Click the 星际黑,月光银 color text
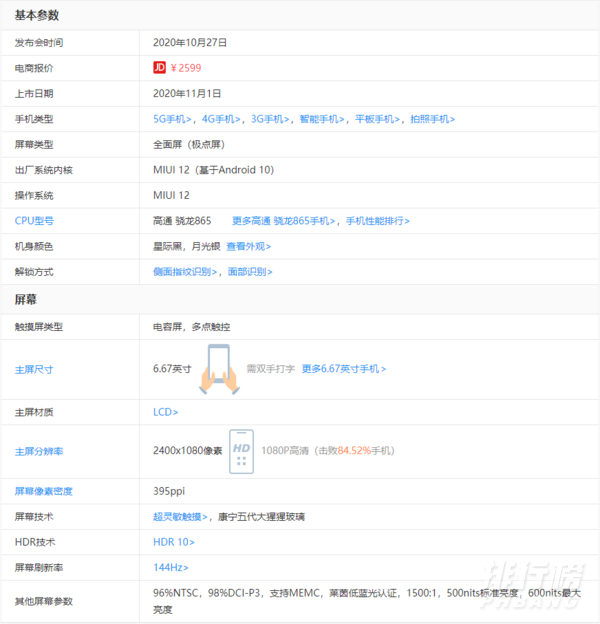This screenshot has height=624, width=600. [187, 246]
